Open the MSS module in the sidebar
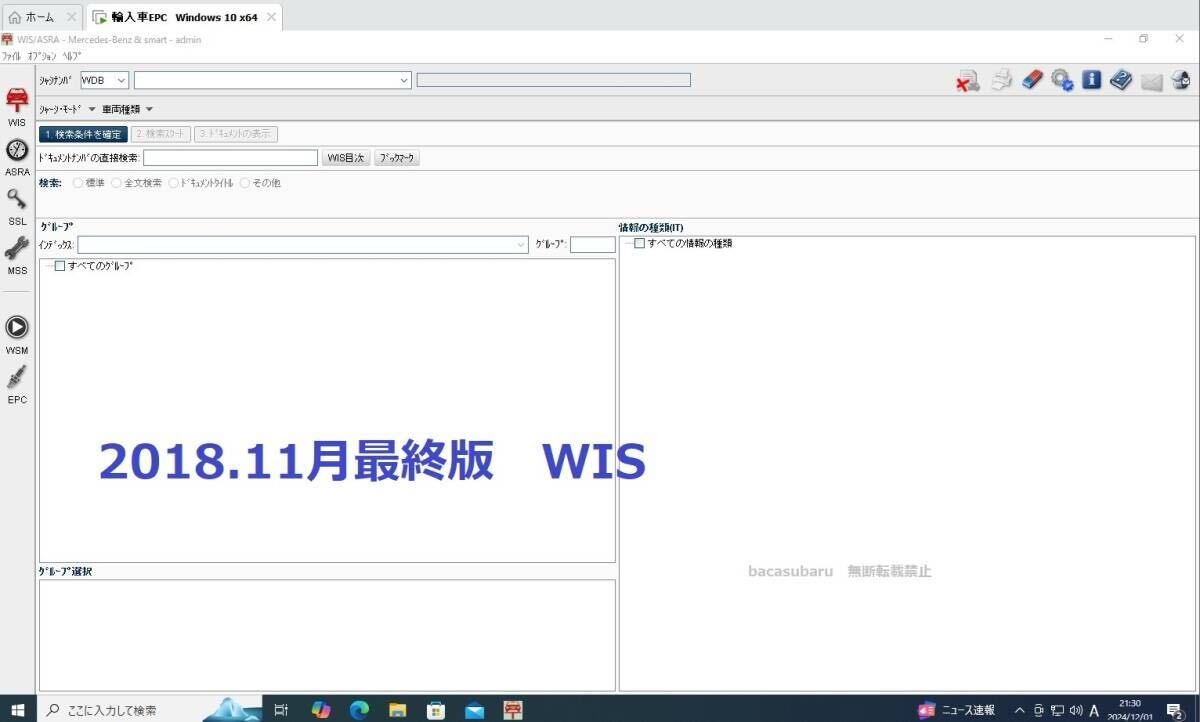The image size is (1200, 722). 16,252
